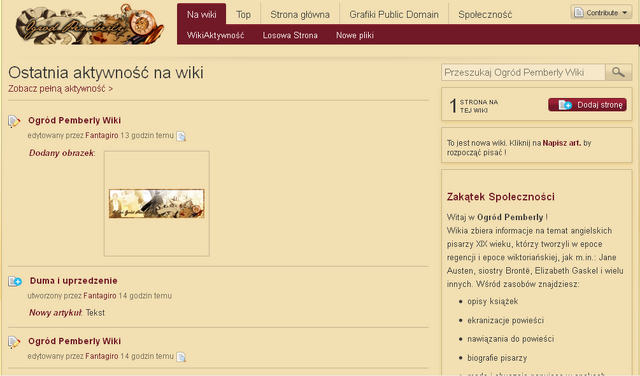Click Fantagiro link in the 13 godzin temu entry
The height and width of the screenshot is (376, 640).
point(102,136)
